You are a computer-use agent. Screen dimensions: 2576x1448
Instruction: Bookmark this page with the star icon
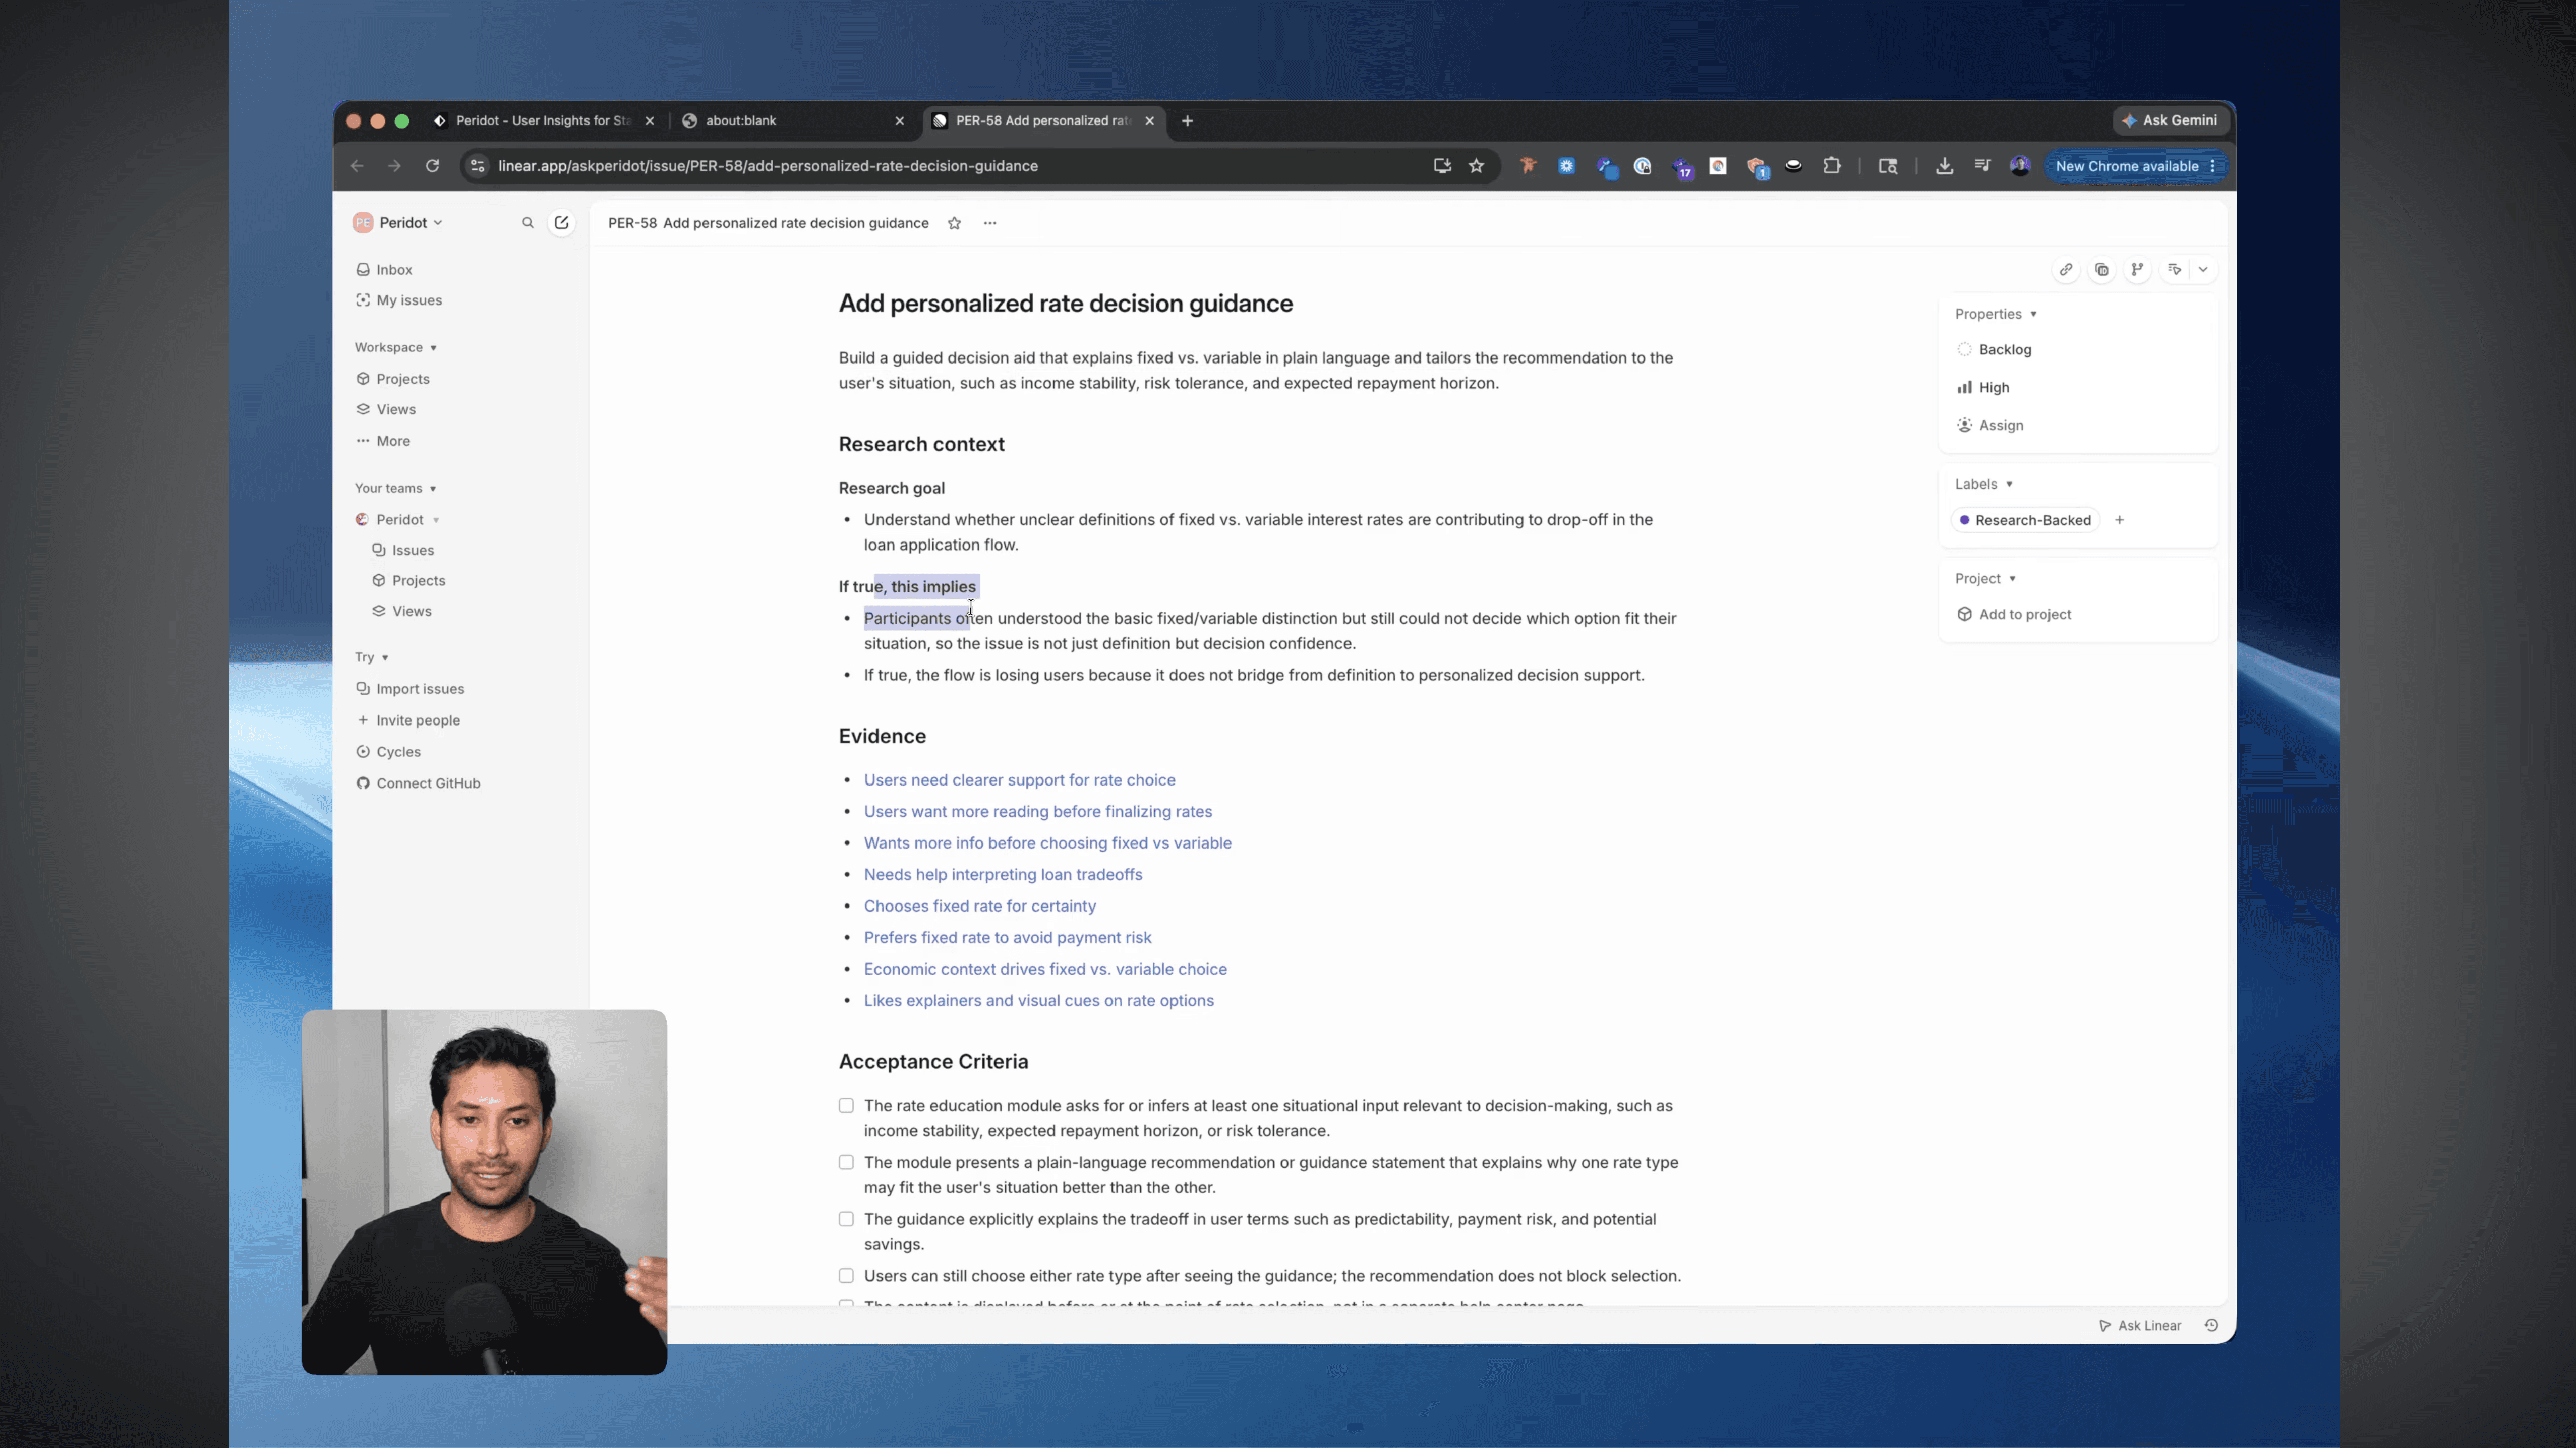pos(1476,166)
